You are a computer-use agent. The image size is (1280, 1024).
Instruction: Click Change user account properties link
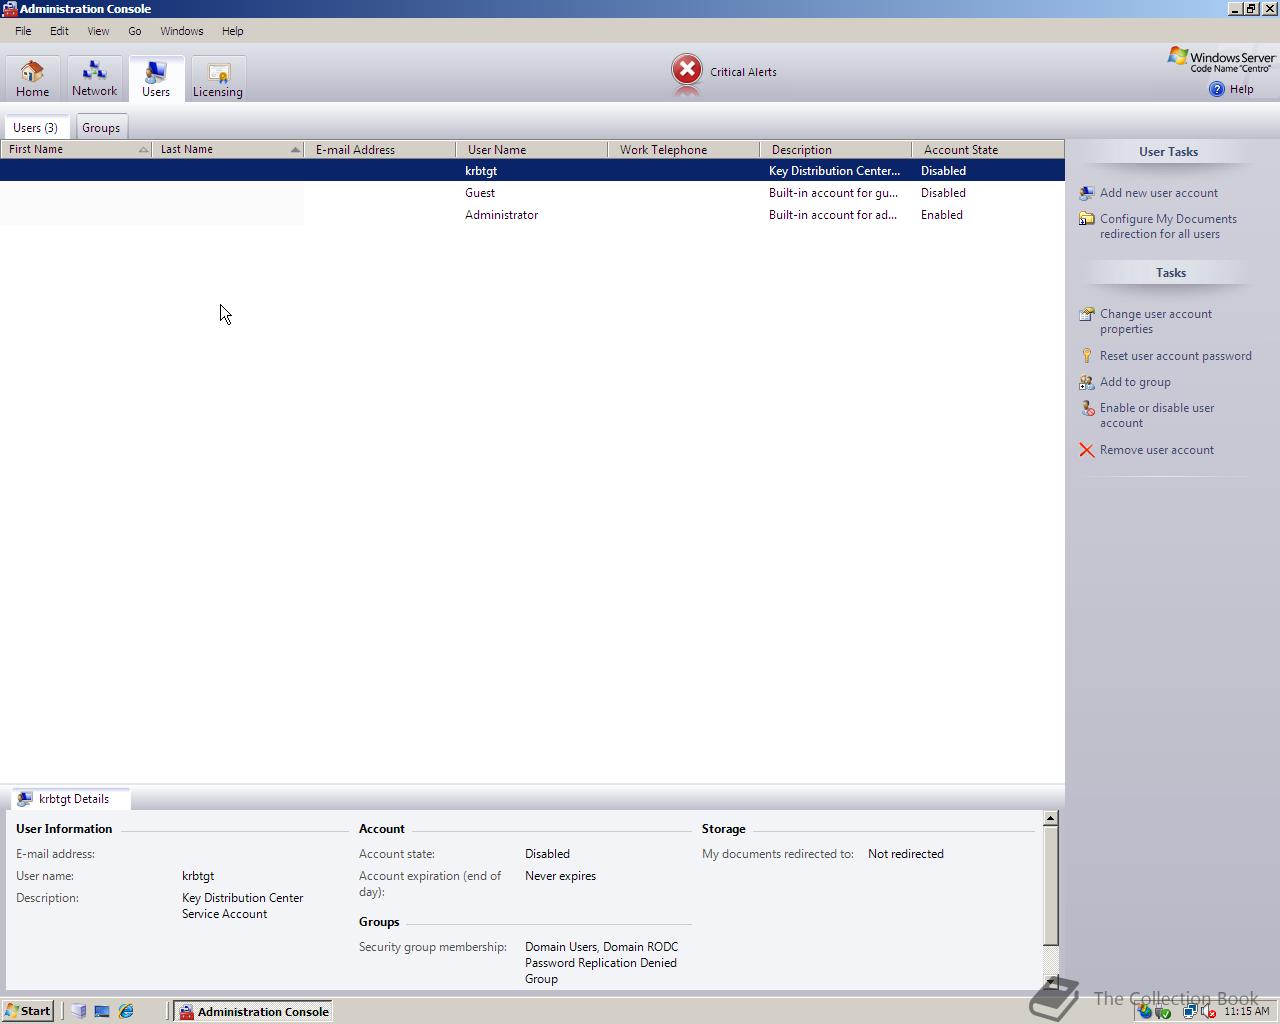[x=1156, y=321]
